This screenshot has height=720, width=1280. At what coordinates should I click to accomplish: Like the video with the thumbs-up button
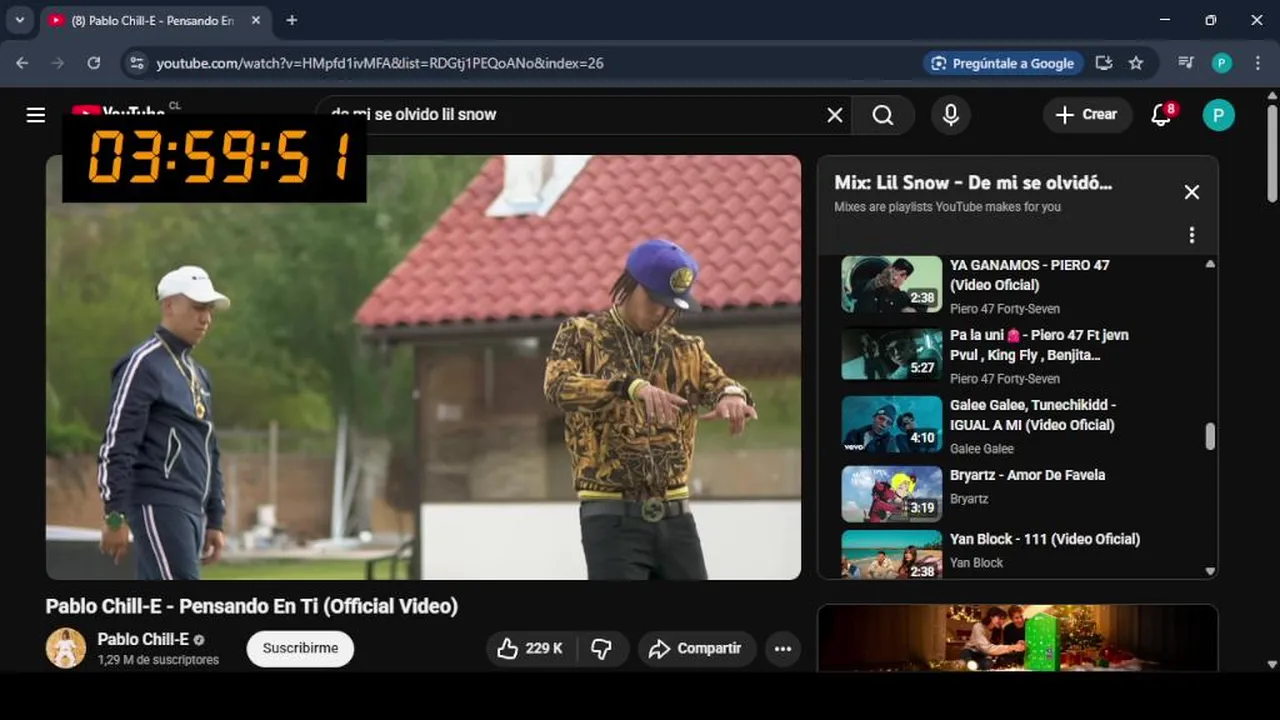(x=529, y=649)
